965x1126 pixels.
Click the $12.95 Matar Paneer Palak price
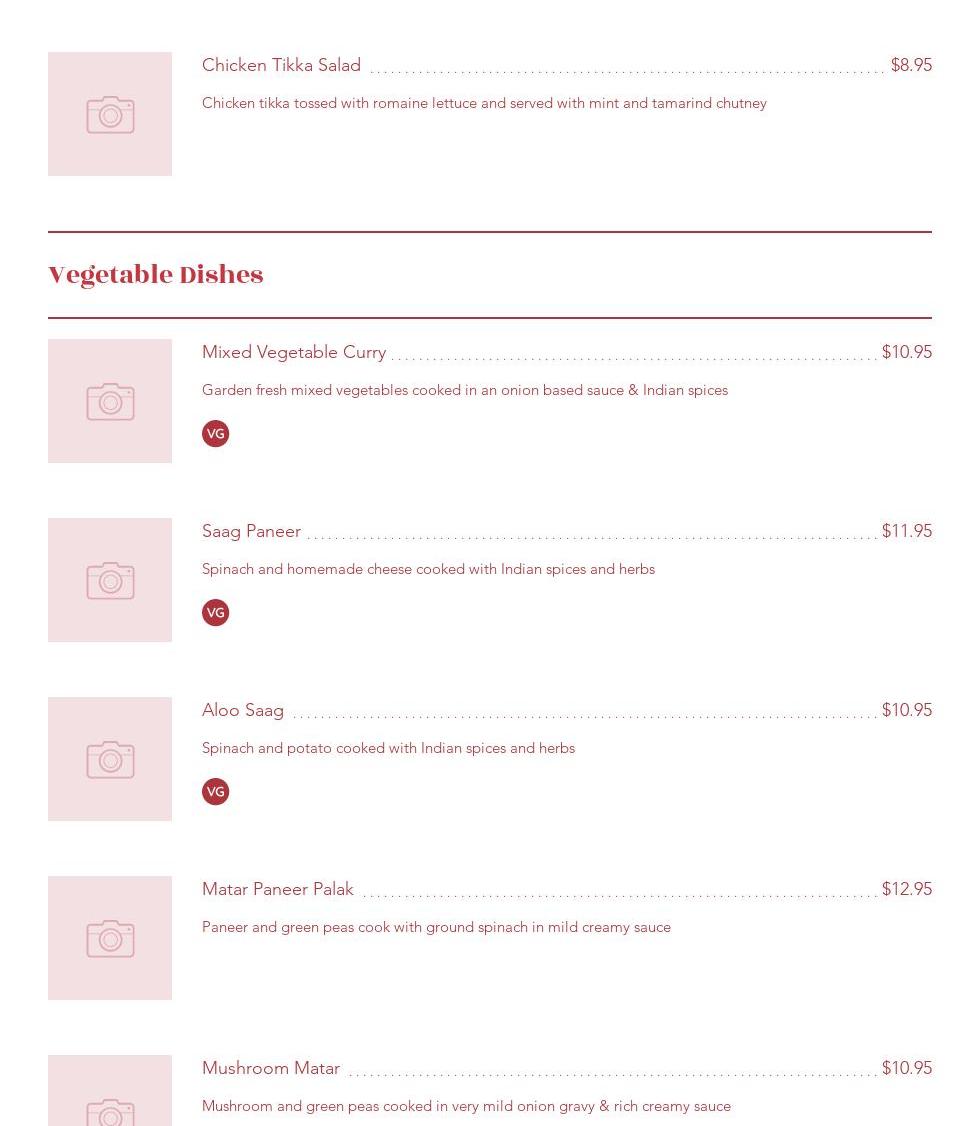click(906, 889)
